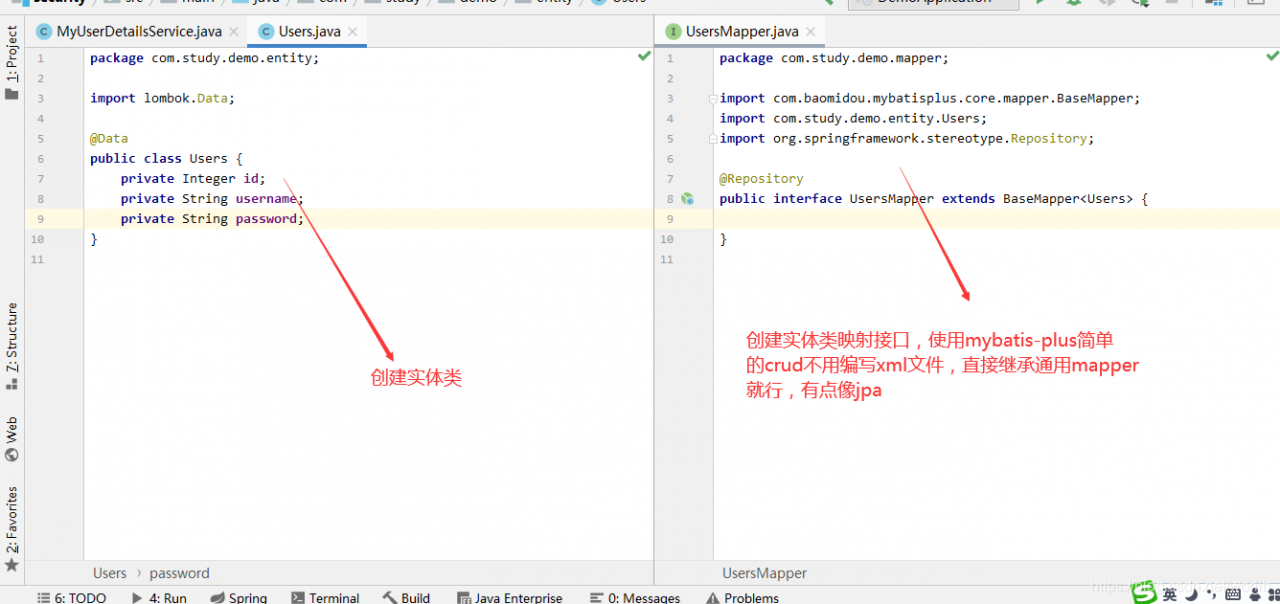Click 'import lombok.Data;' in Users.java

pyautogui.click(x=162, y=99)
